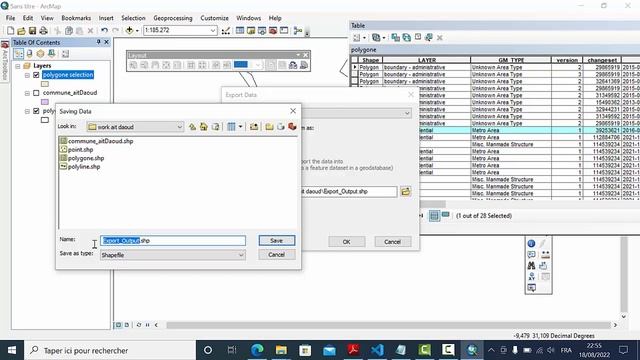The width and height of the screenshot is (640, 360).
Task: Open the Customize menu
Action: 214,18
